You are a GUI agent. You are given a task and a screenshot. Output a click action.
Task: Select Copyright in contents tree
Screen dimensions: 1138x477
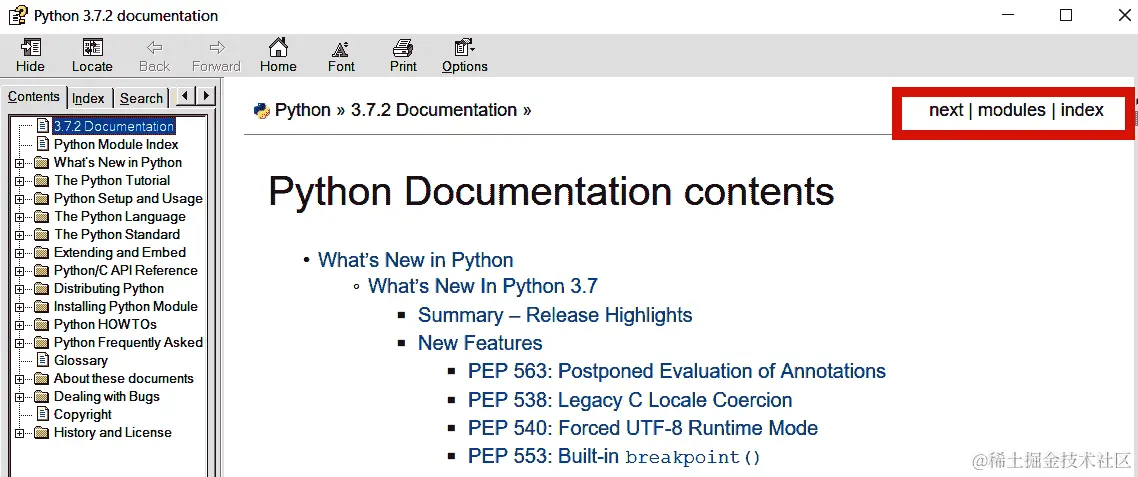(83, 415)
